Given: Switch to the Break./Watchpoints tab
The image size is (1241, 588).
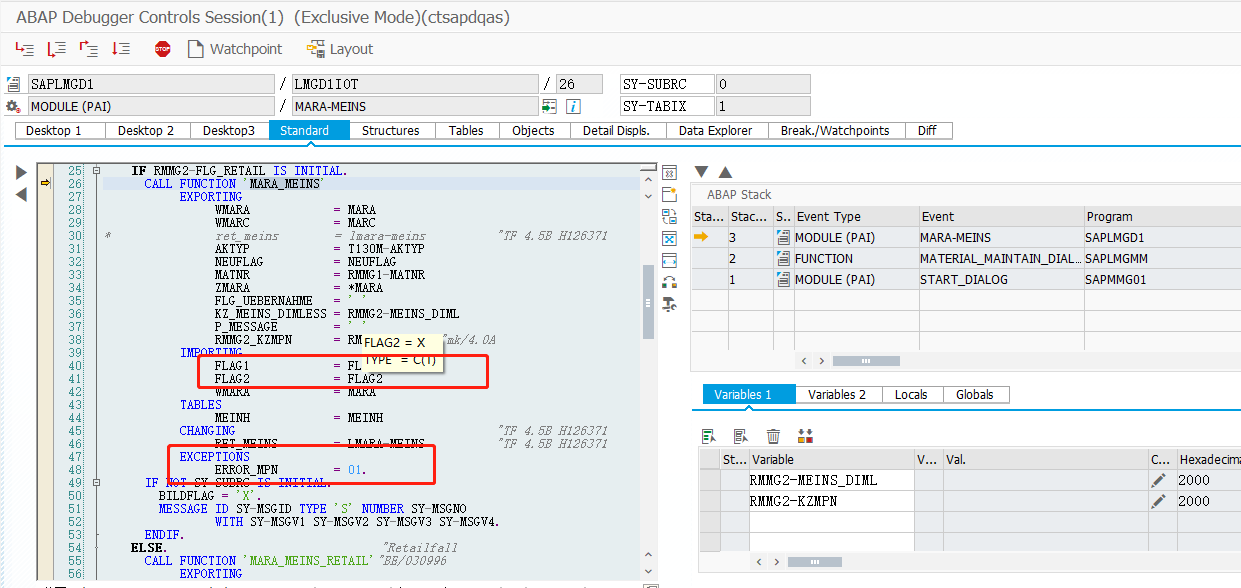Looking at the screenshot, I should (836, 130).
